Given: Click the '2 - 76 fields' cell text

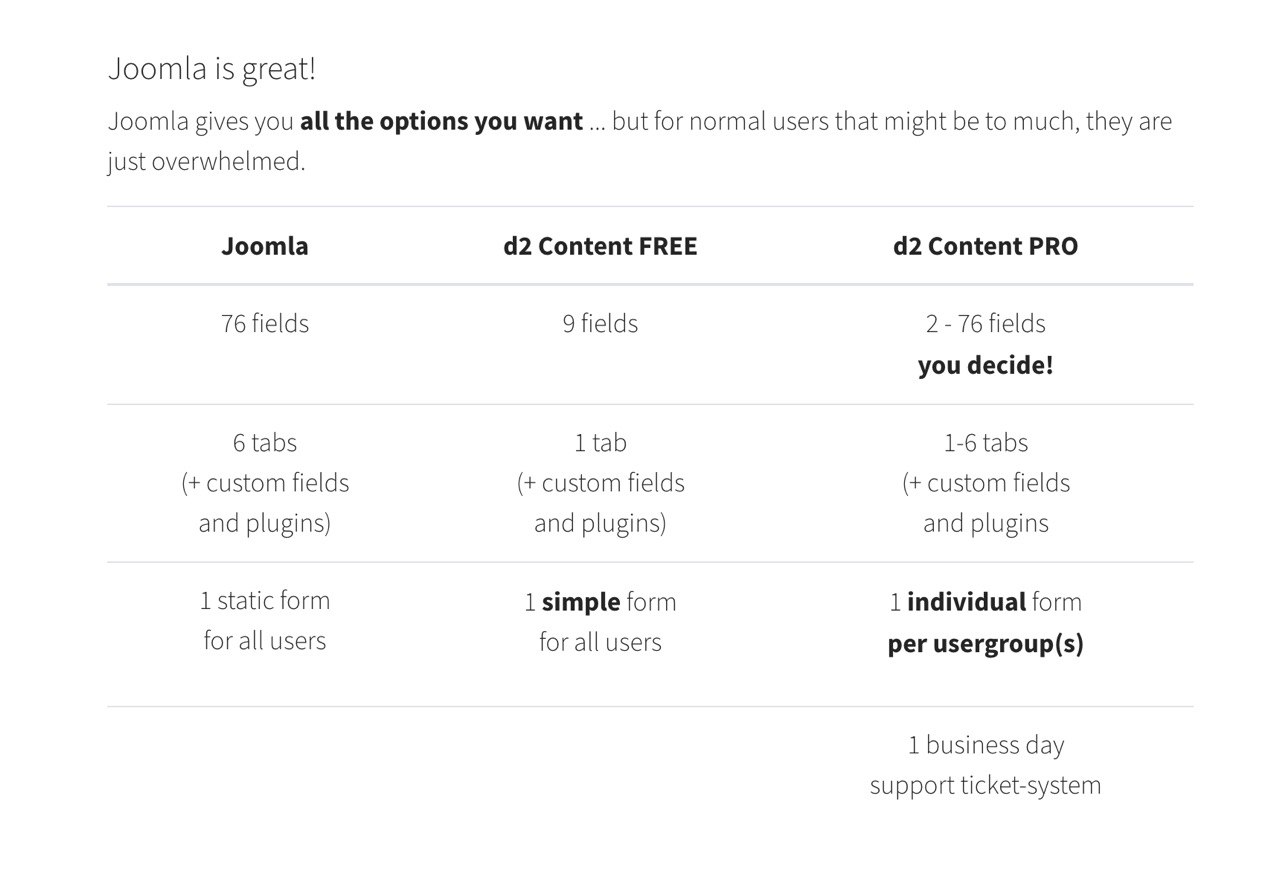Looking at the screenshot, I should pyautogui.click(x=985, y=324).
